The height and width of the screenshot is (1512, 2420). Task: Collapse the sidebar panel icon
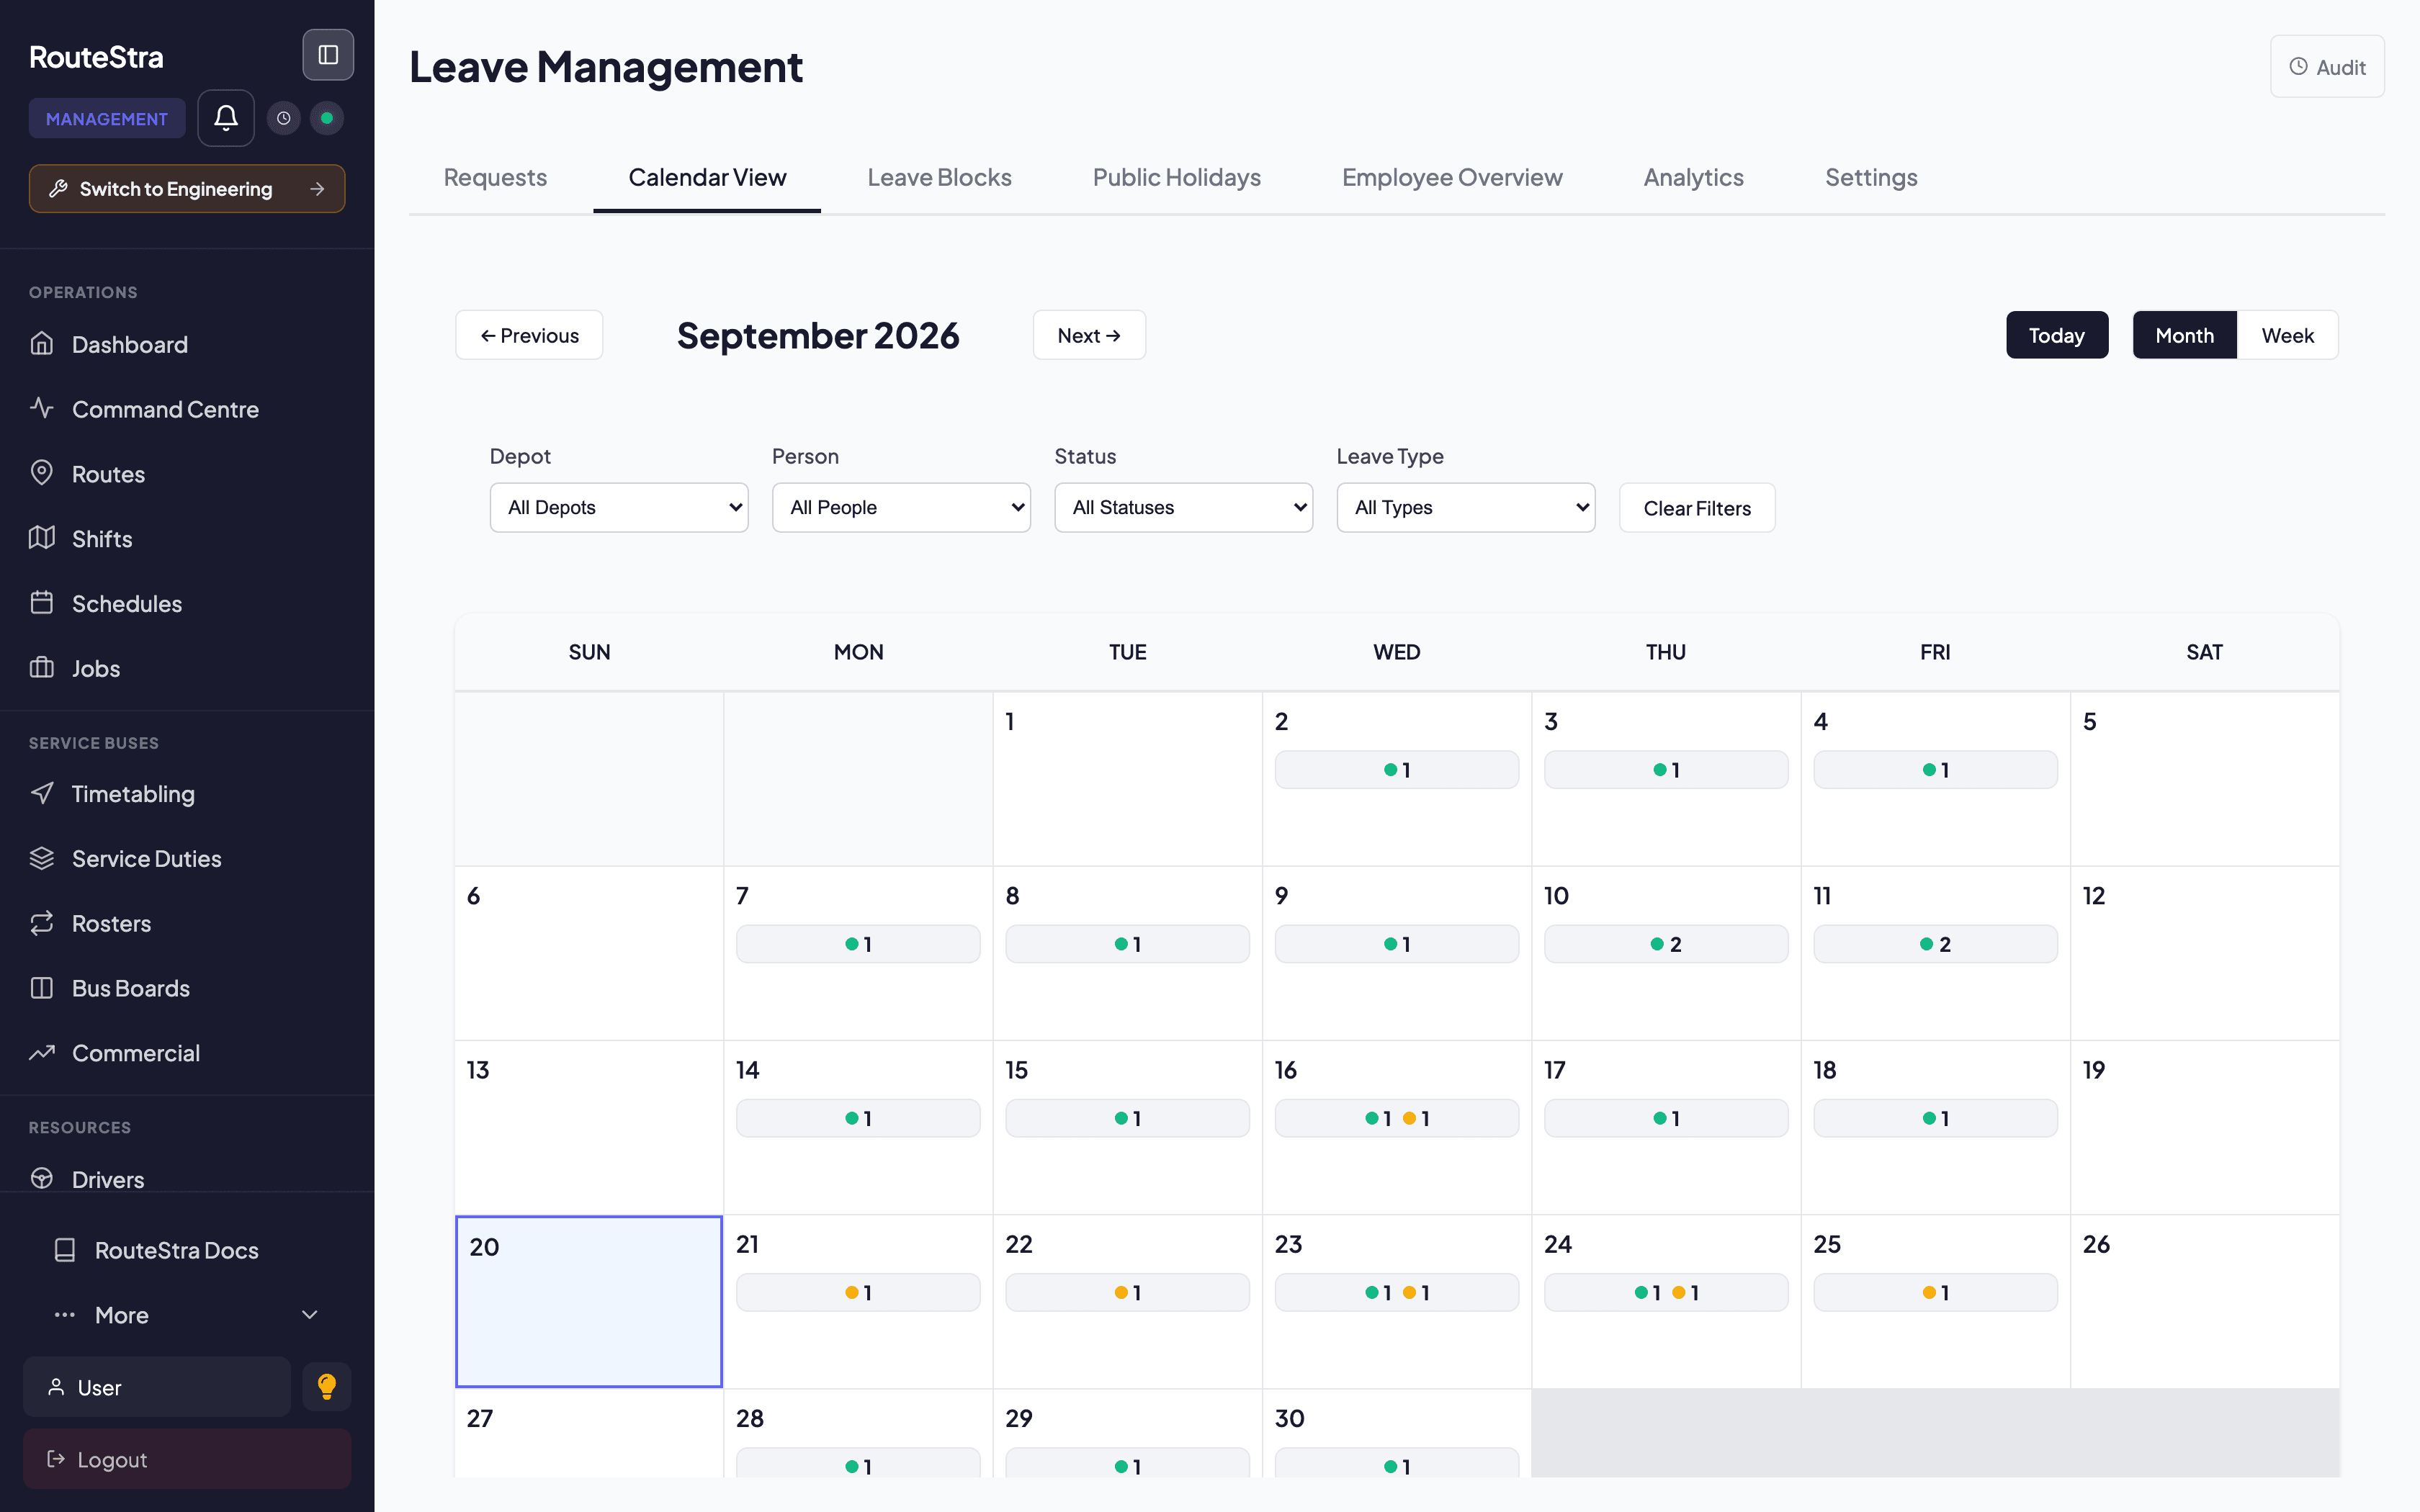(x=328, y=55)
